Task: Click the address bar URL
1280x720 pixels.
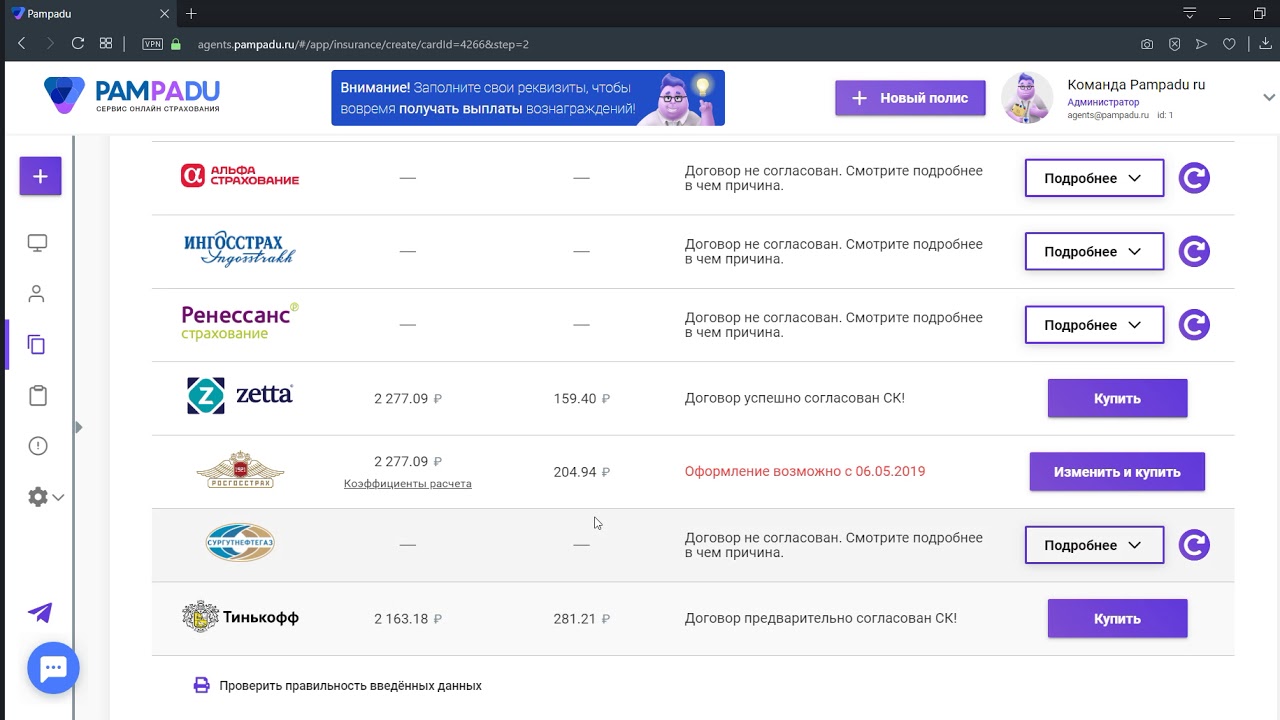Action: [x=363, y=44]
